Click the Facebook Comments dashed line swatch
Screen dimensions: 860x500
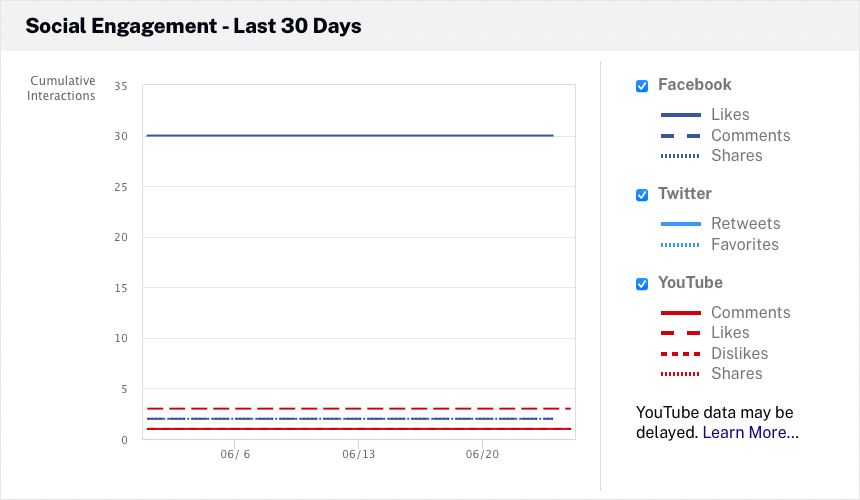tap(680, 136)
